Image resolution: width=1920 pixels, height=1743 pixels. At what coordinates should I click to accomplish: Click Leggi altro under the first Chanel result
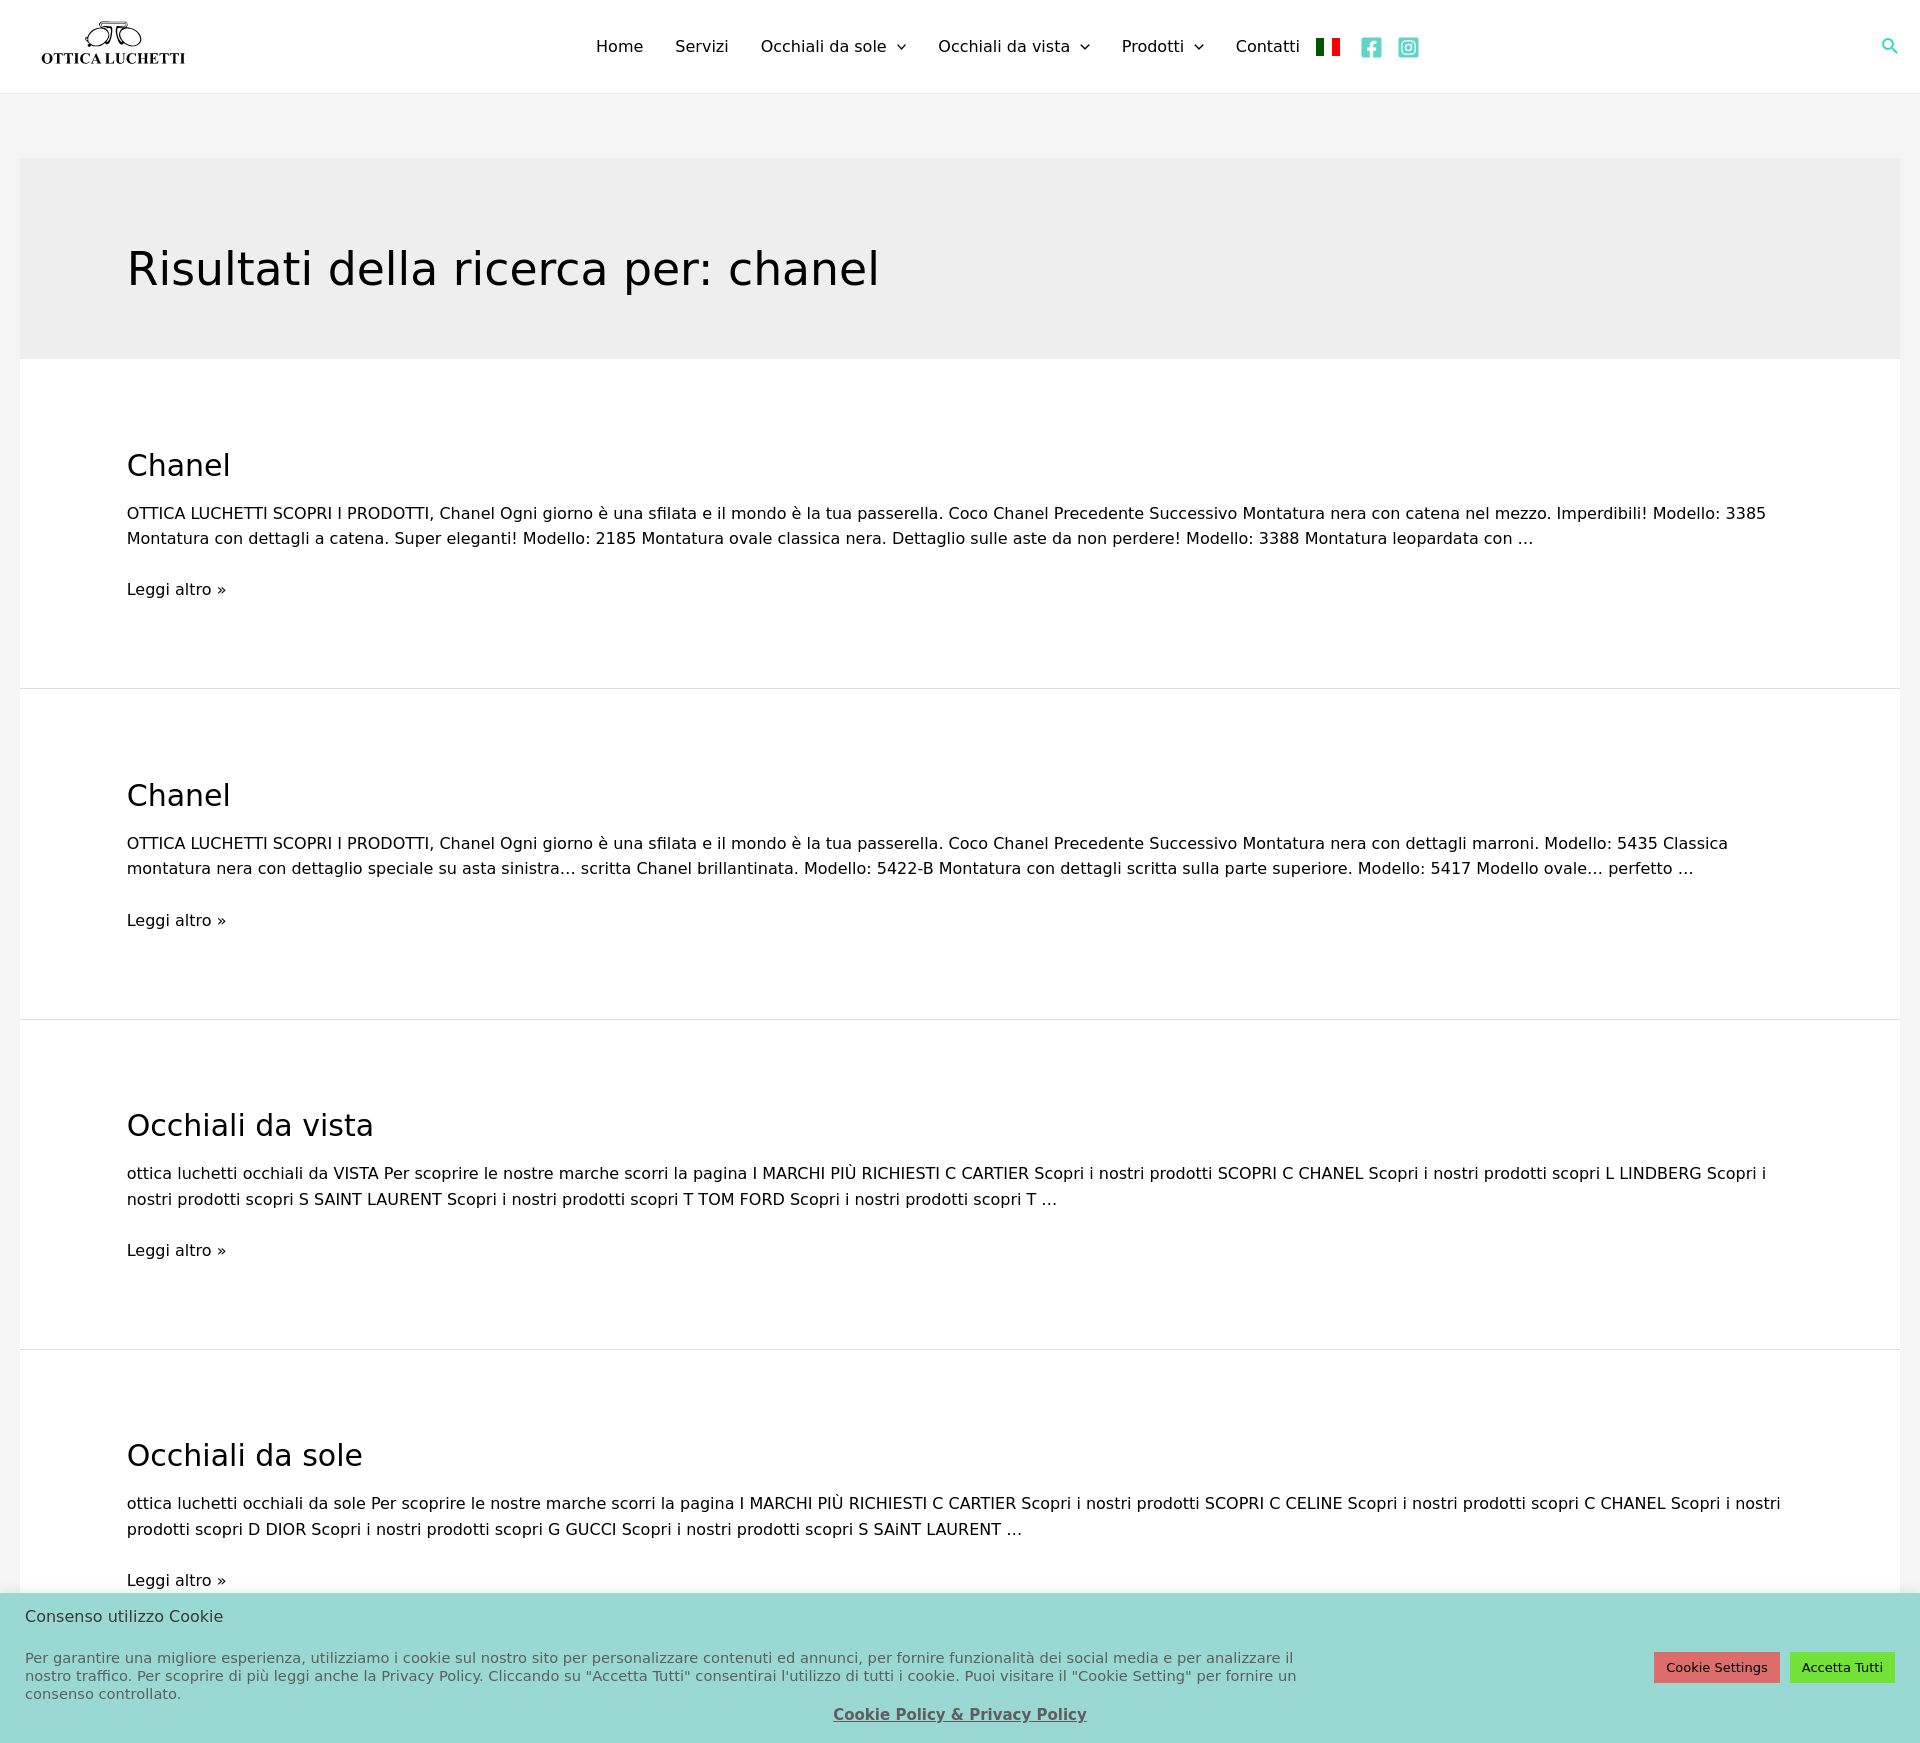176,590
